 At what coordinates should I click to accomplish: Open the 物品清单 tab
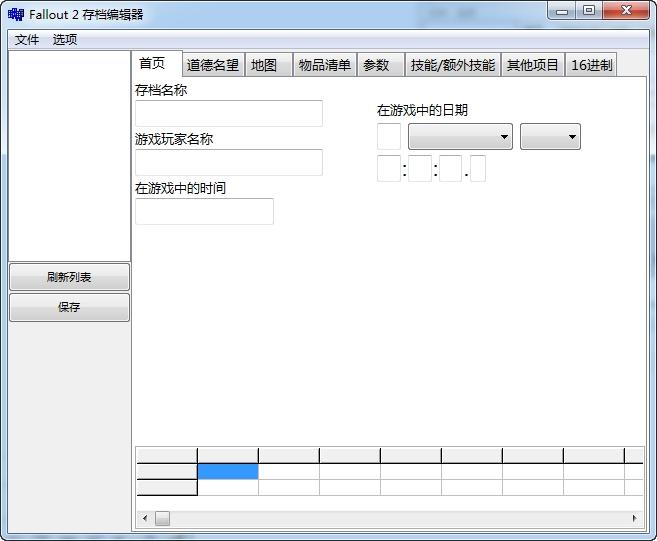[325, 65]
